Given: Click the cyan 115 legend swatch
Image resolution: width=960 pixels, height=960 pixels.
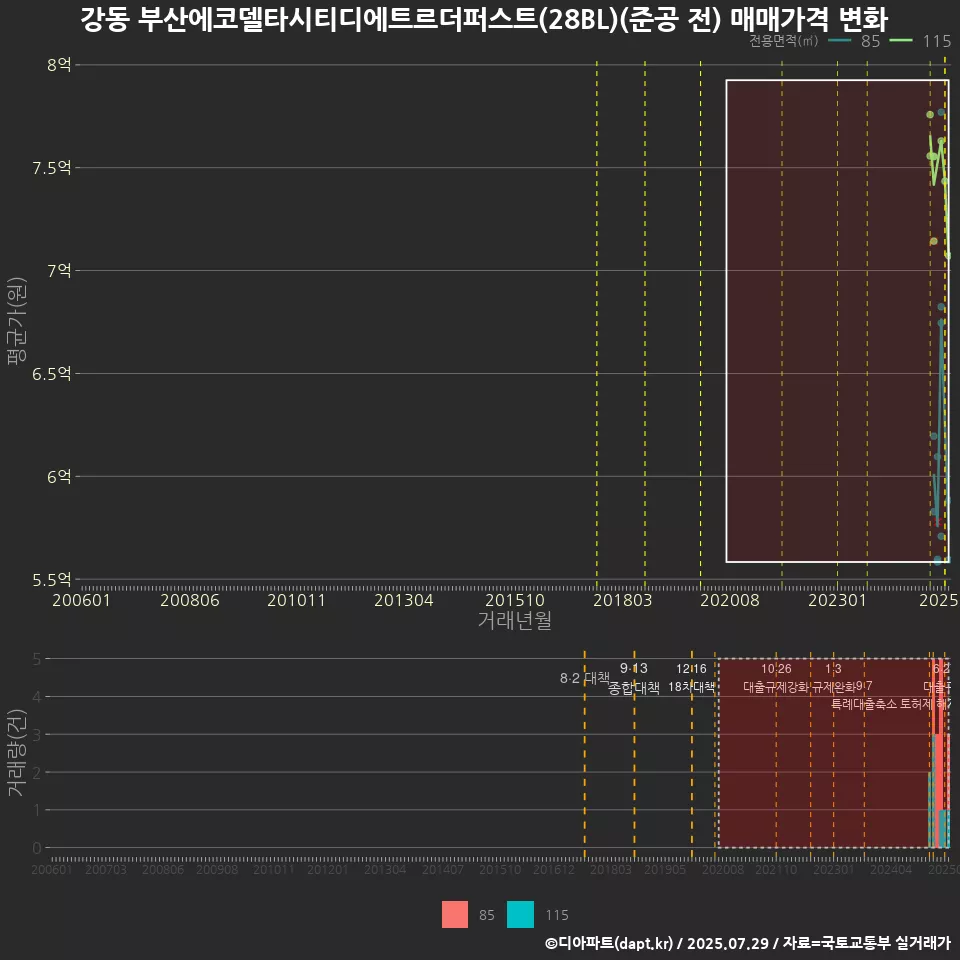Looking at the screenshot, I should [520, 914].
